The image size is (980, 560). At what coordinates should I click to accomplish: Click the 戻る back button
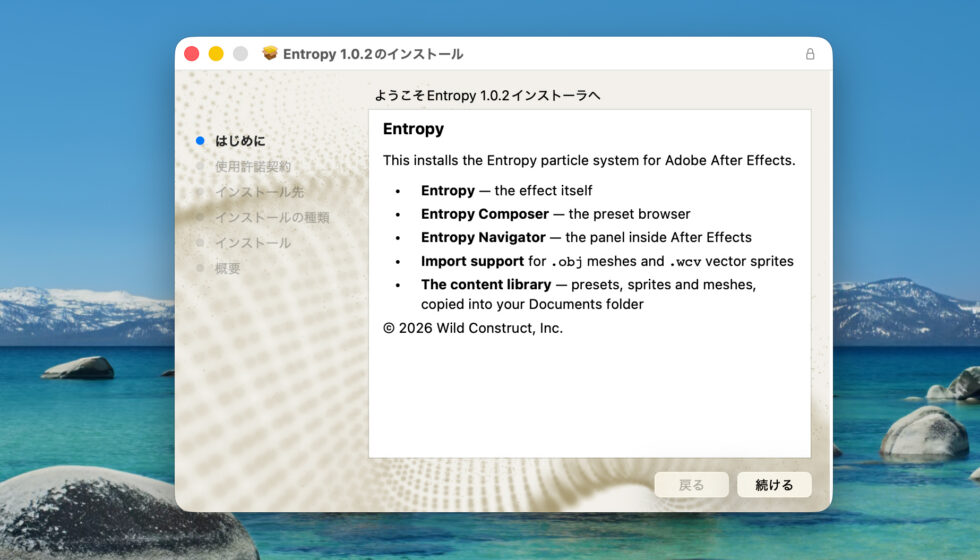point(691,484)
